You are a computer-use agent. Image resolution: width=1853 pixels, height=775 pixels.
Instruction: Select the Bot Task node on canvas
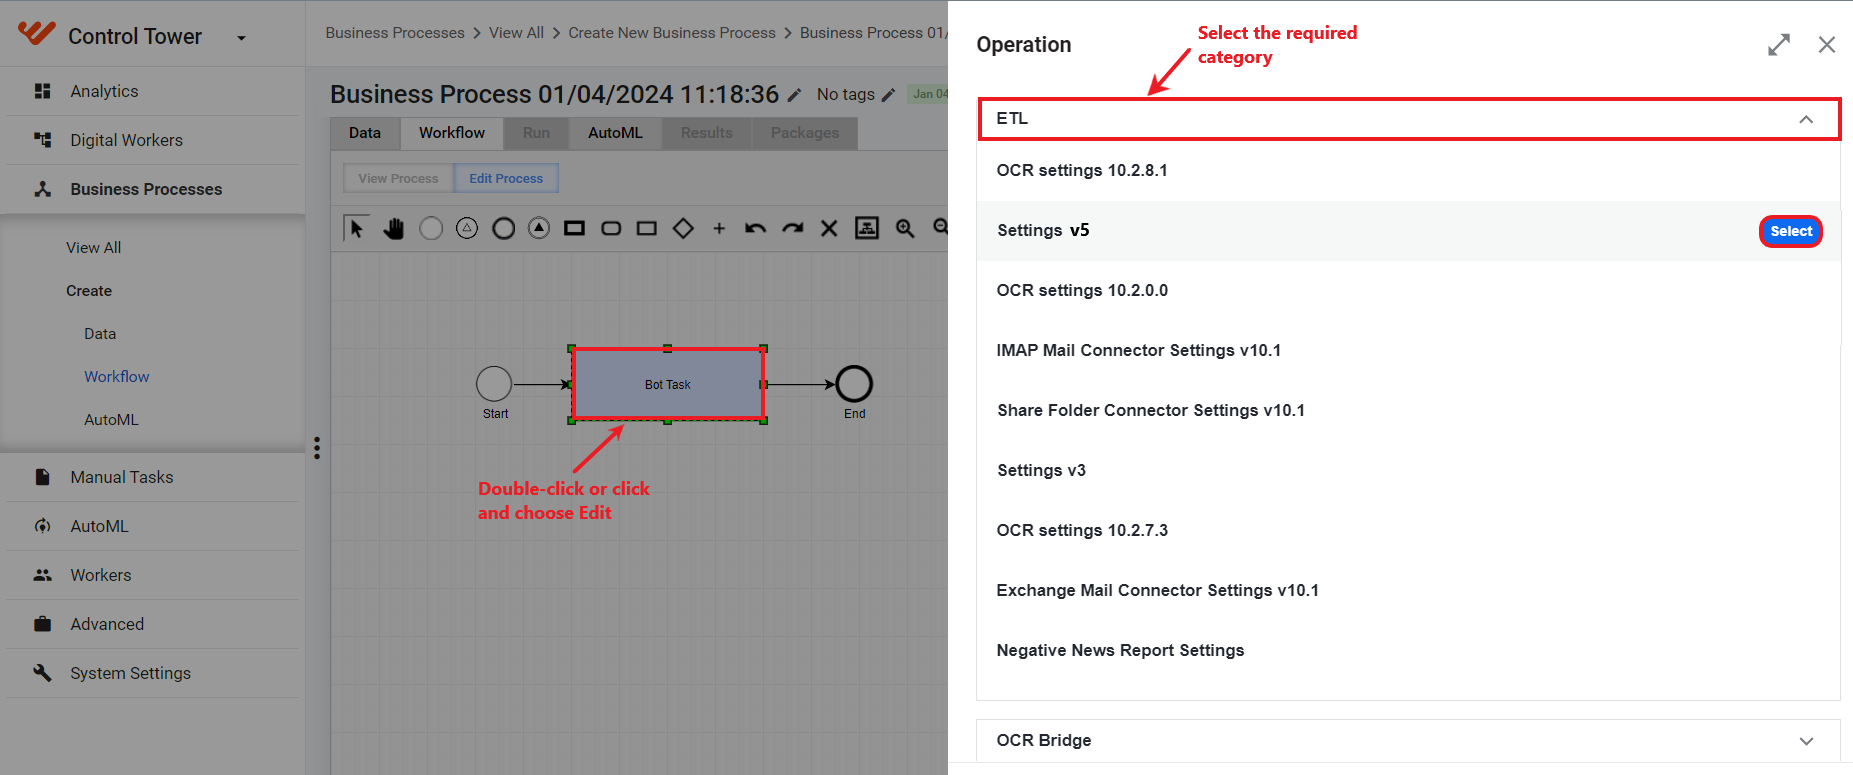coord(668,384)
